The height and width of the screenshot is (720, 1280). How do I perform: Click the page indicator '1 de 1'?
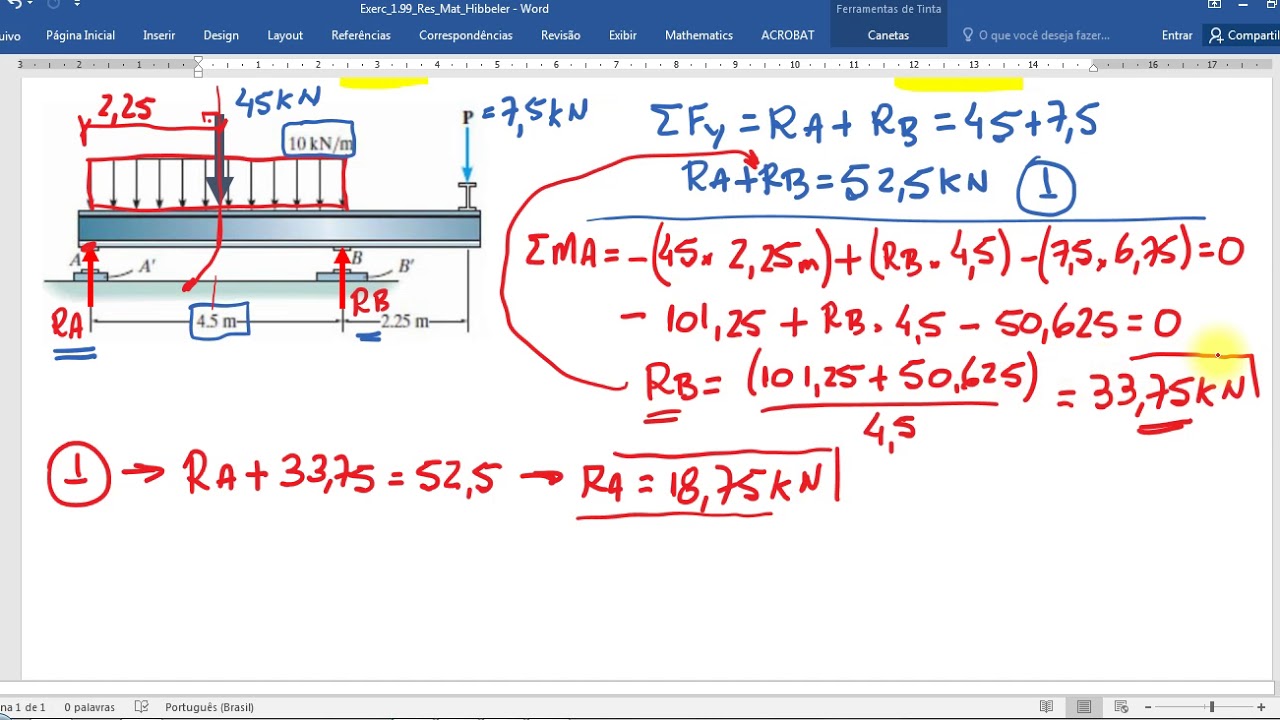coord(22,707)
